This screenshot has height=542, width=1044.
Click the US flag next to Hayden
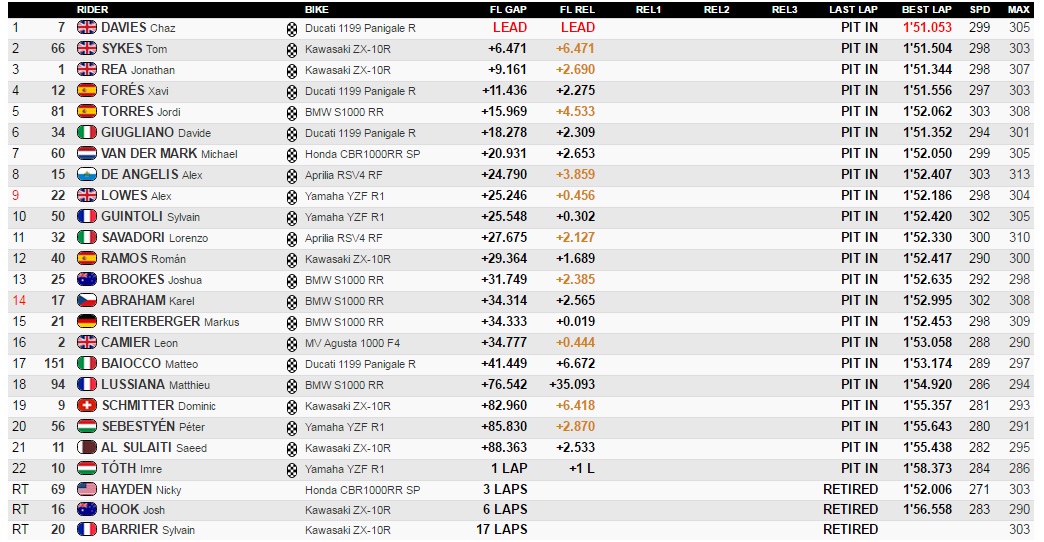87,490
